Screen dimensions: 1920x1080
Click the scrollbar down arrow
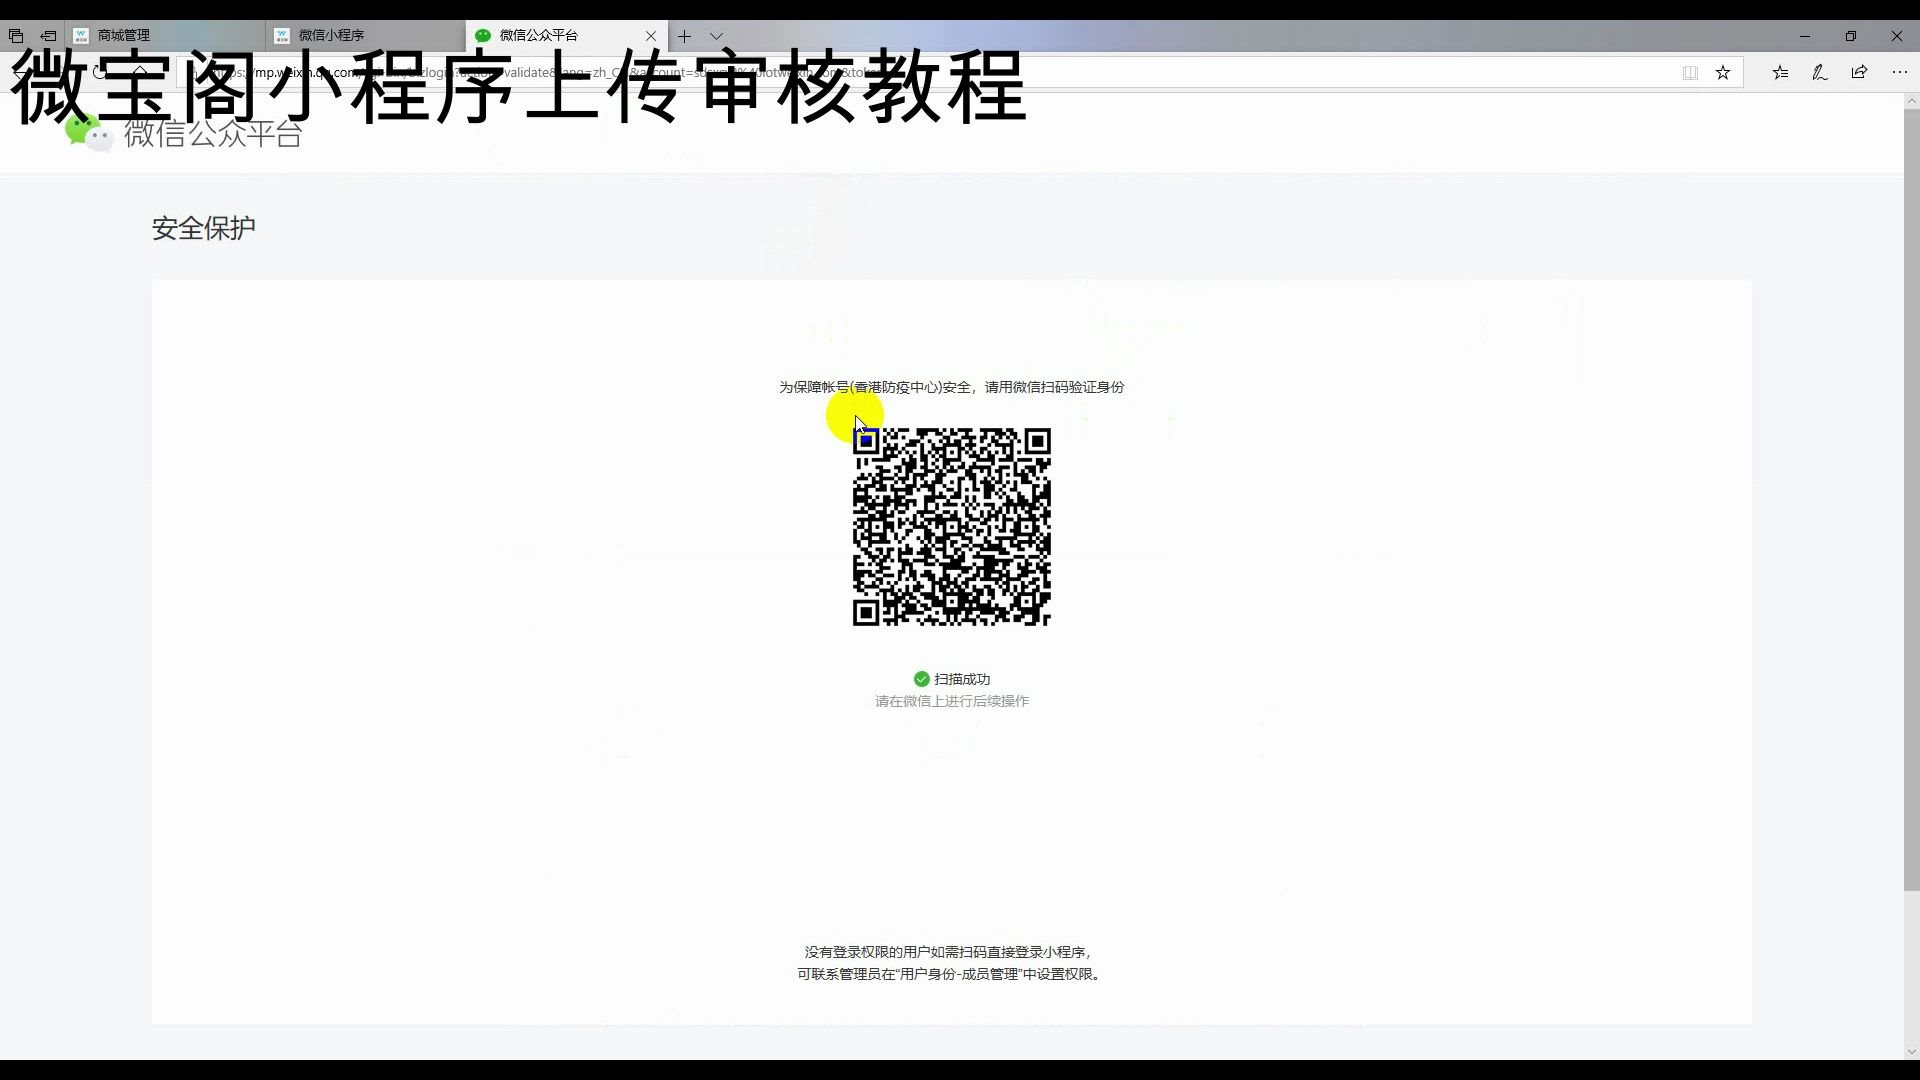tap(1911, 1052)
